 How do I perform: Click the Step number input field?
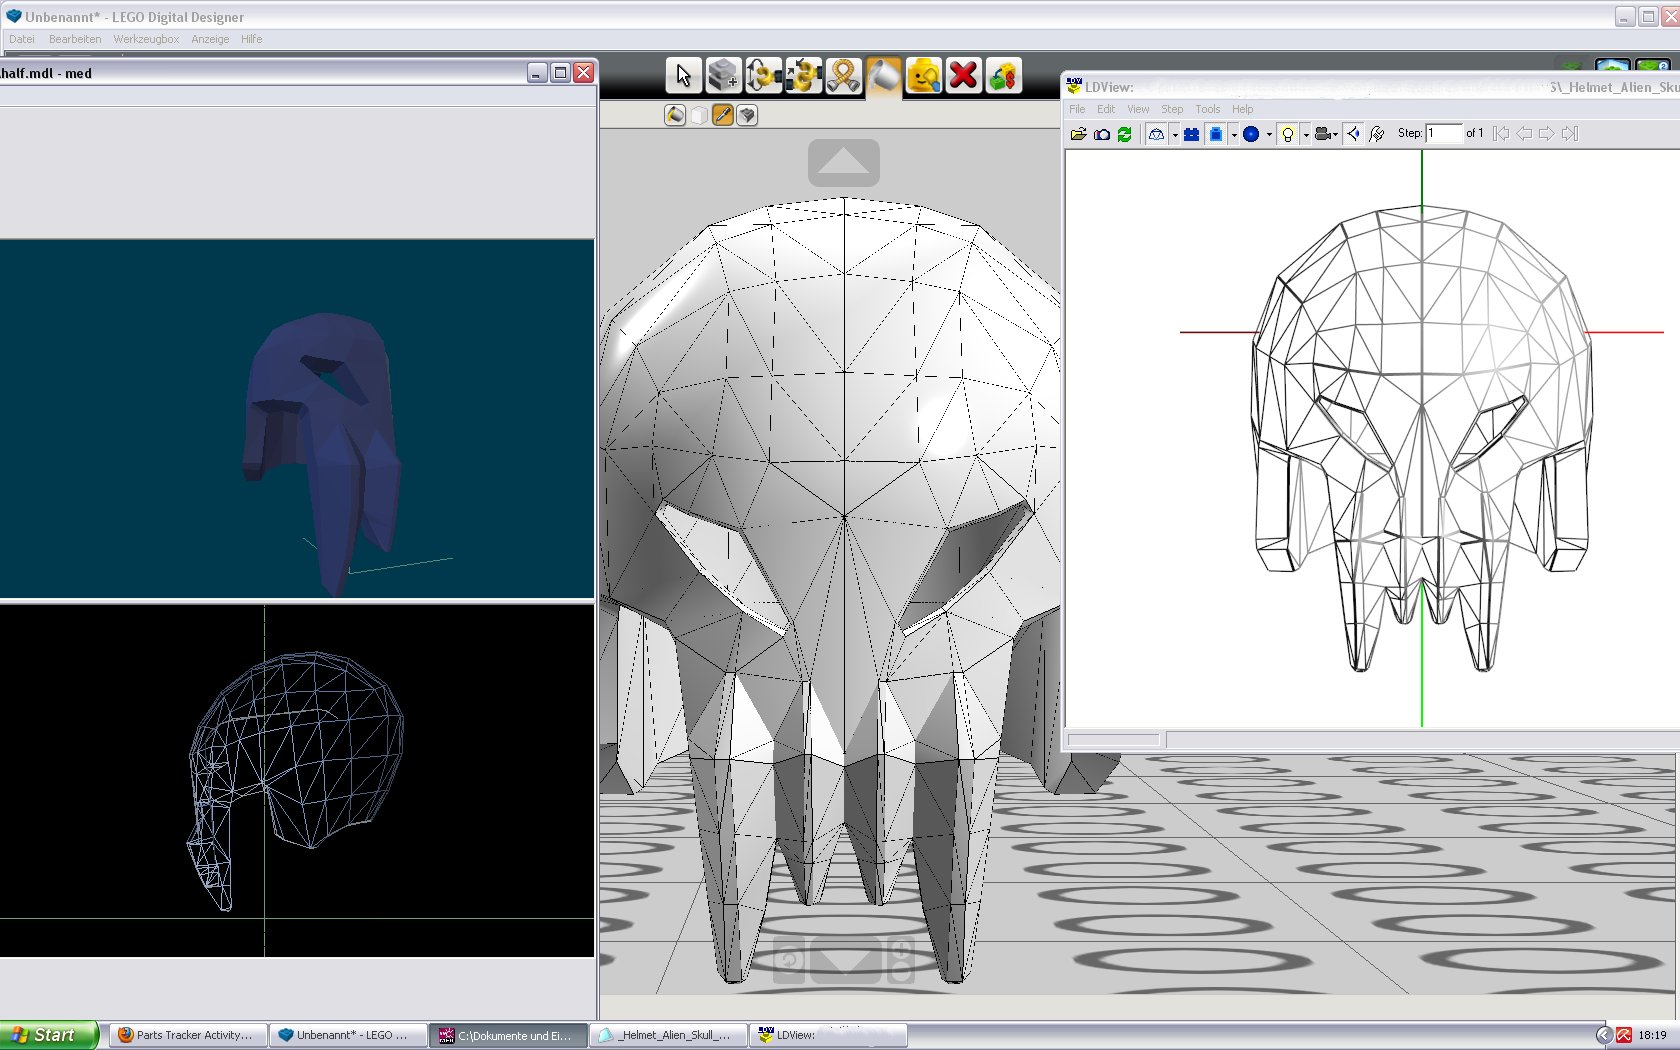tap(1443, 133)
